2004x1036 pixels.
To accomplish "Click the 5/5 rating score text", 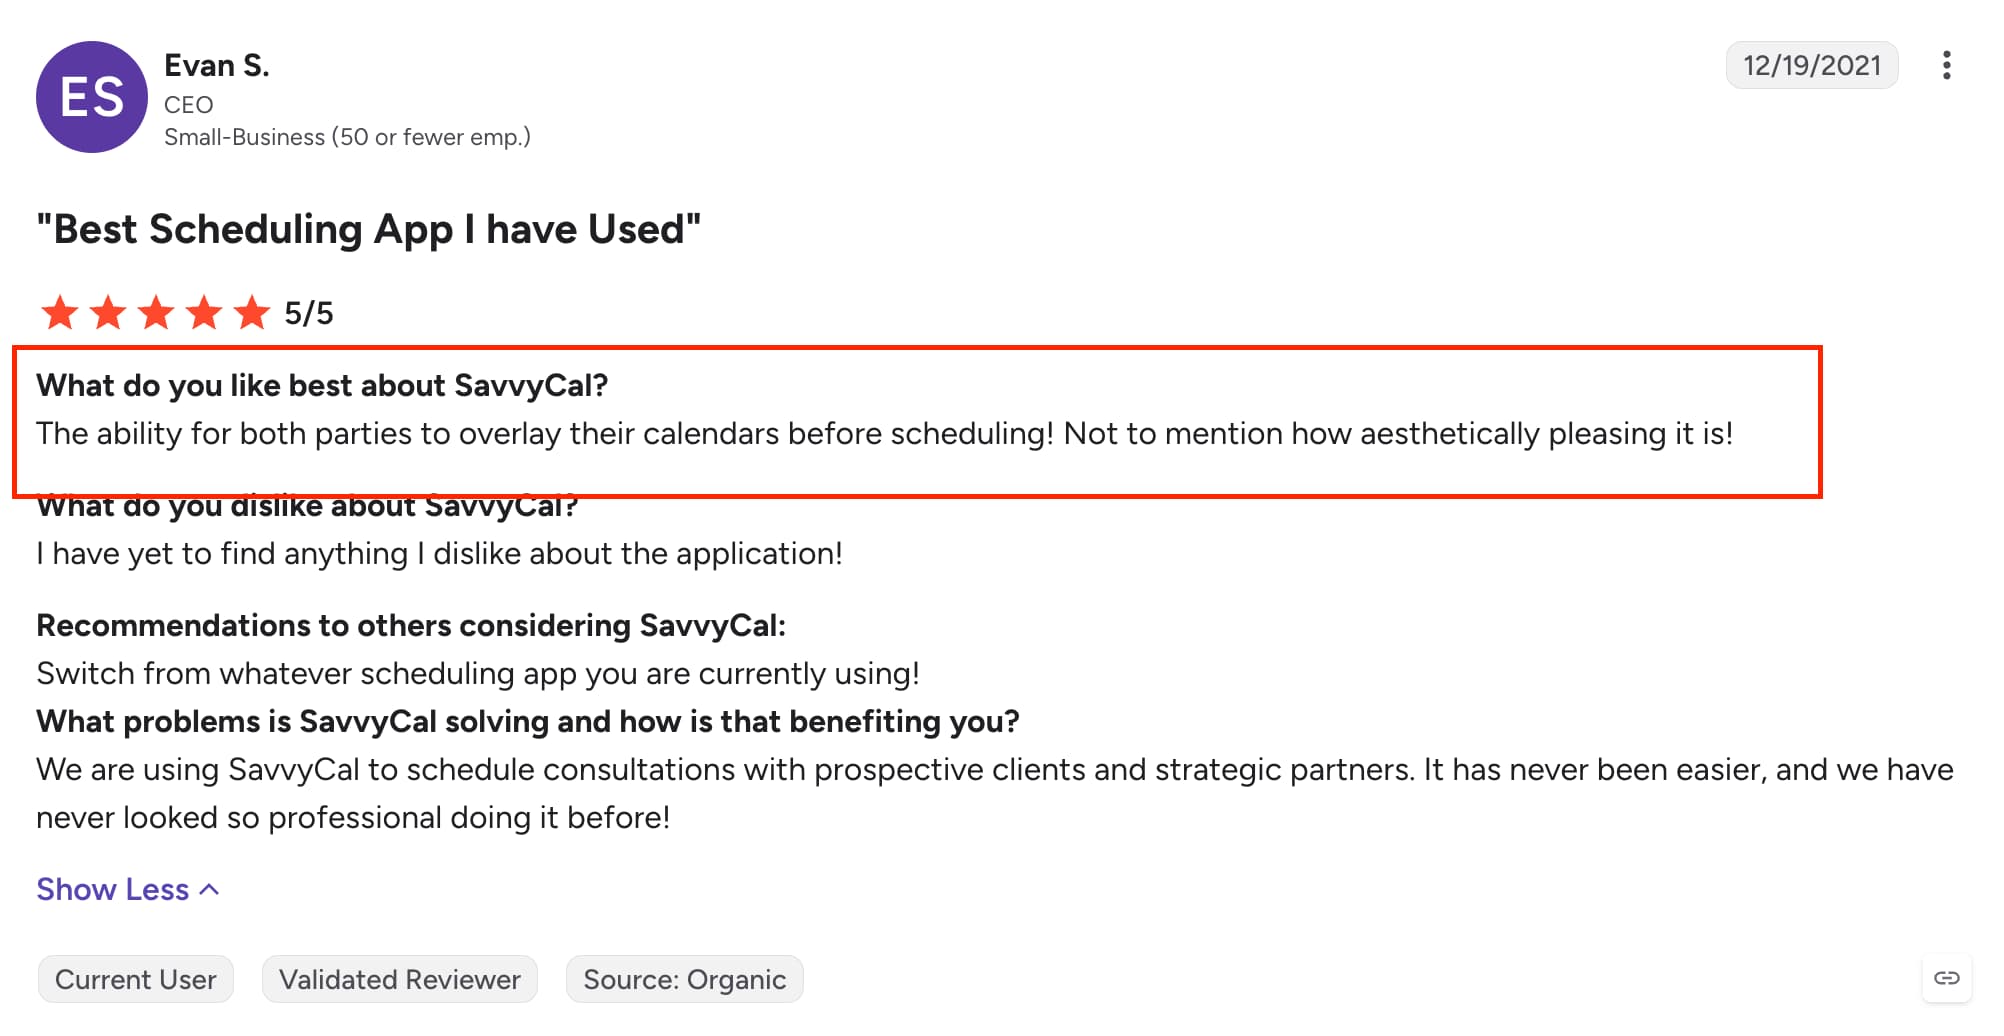I will [309, 313].
